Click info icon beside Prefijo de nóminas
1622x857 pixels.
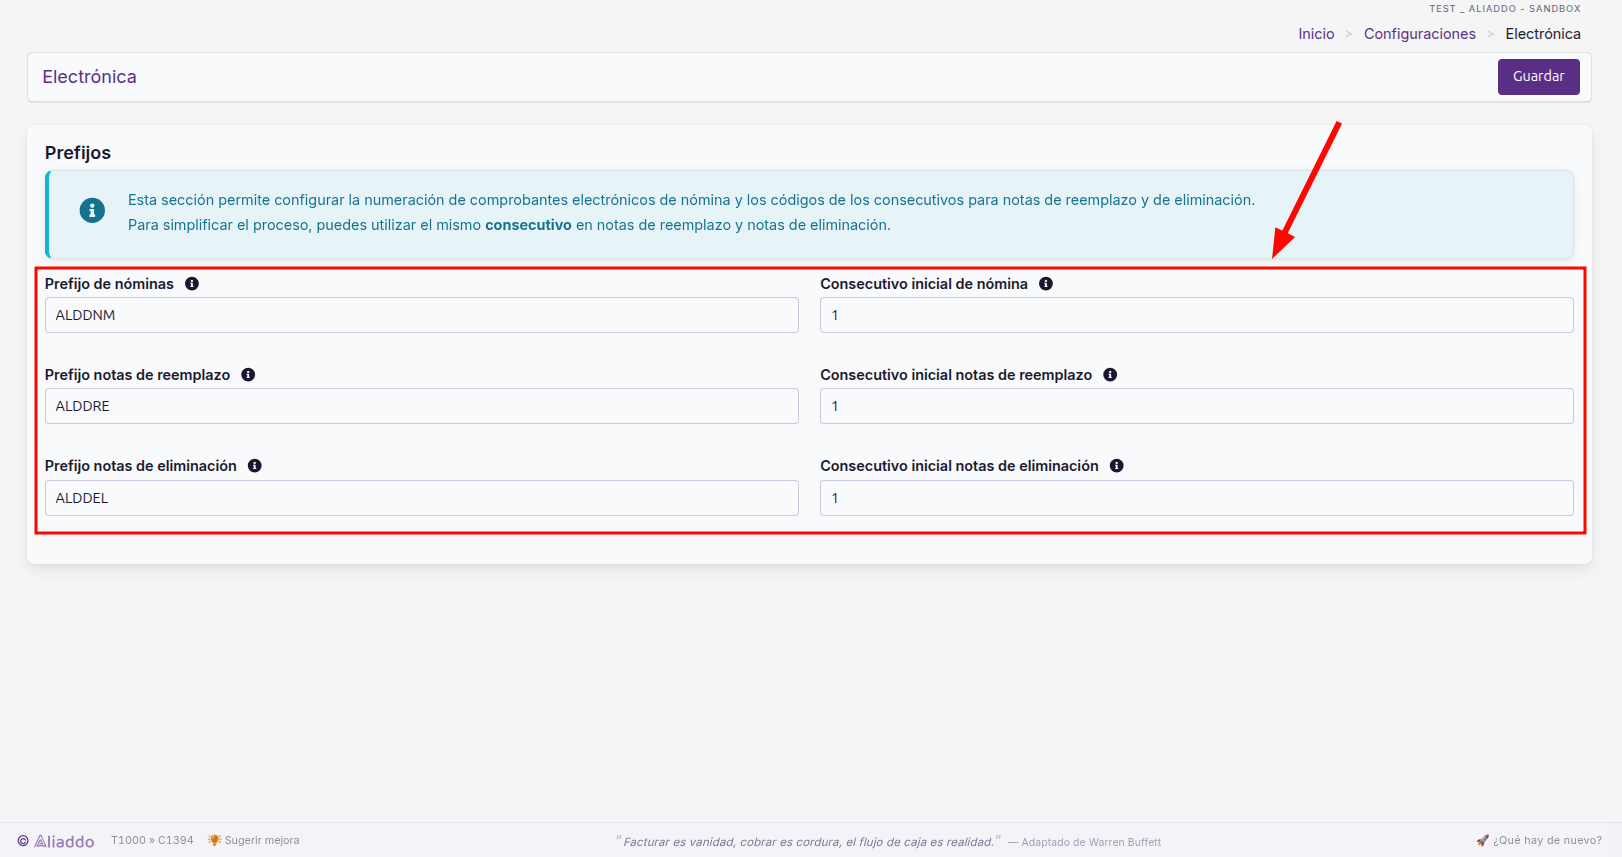192,284
